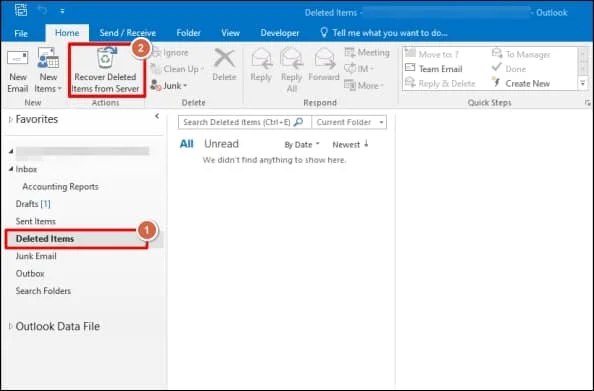Open the New Items button
The height and width of the screenshot is (391, 594).
pos(48,70)
